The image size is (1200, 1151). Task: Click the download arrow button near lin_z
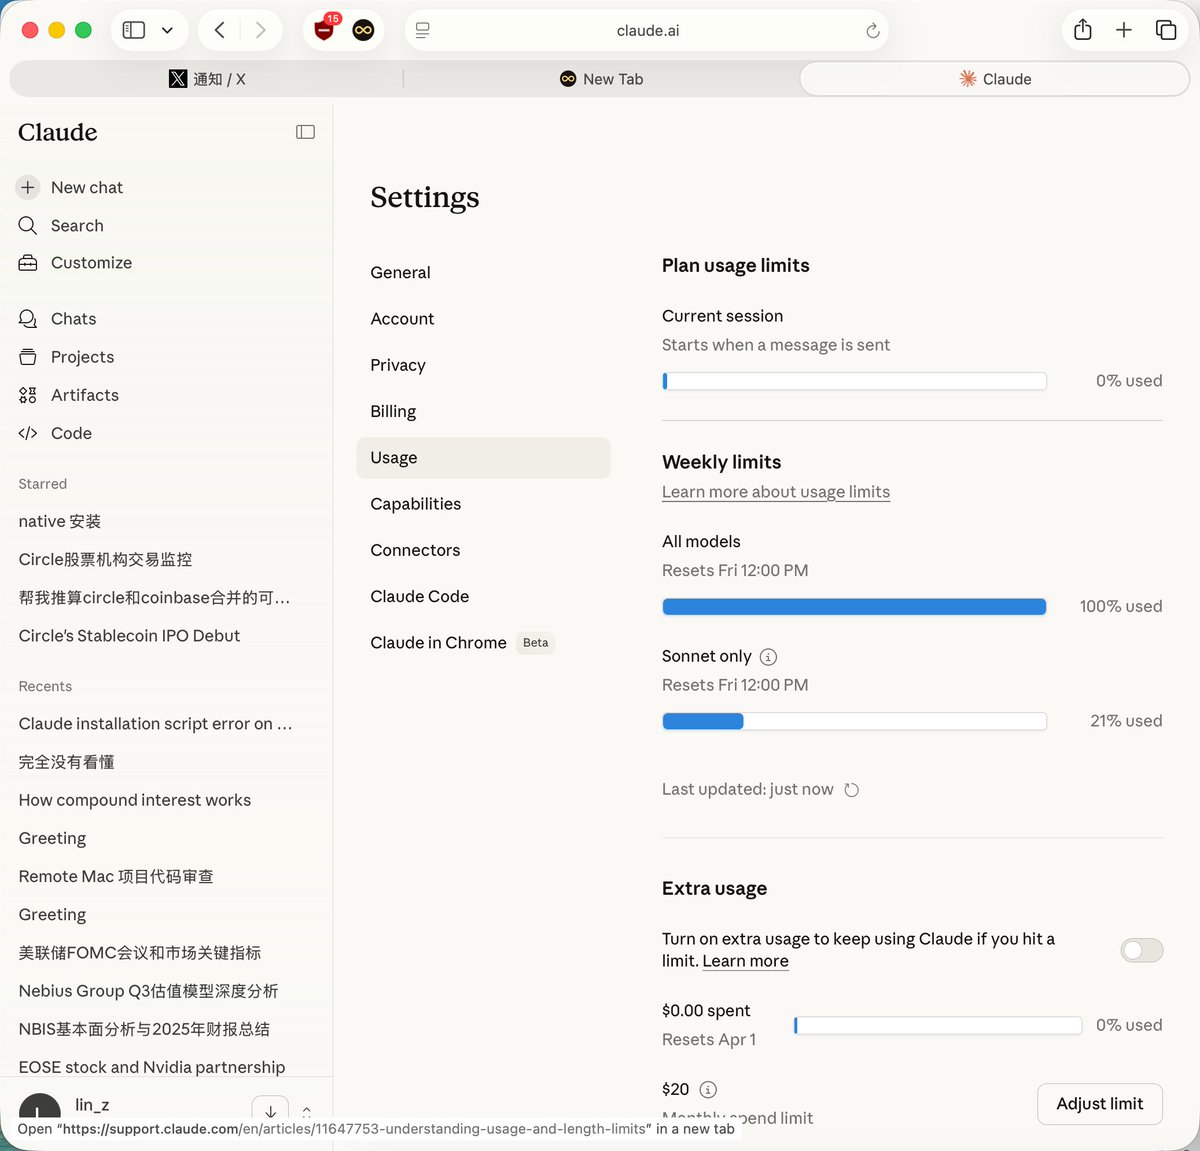tap(270, 1111)
